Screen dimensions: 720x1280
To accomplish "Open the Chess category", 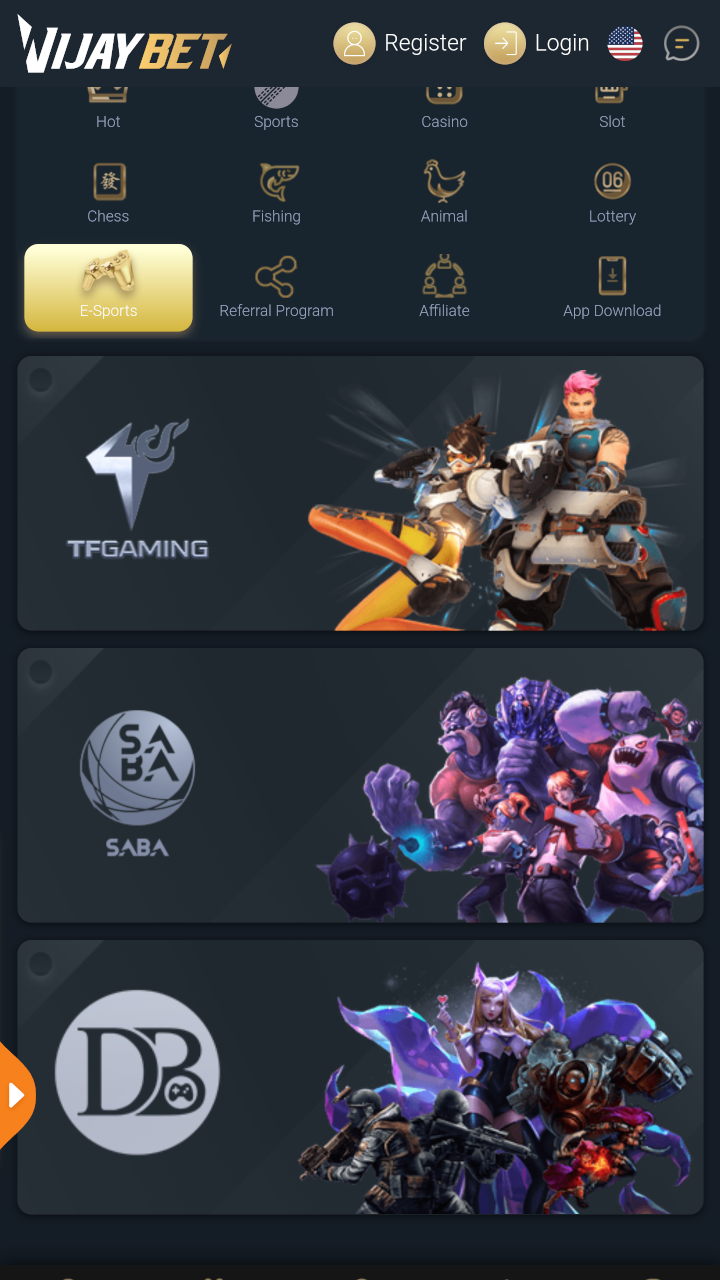I will (108, 194).
